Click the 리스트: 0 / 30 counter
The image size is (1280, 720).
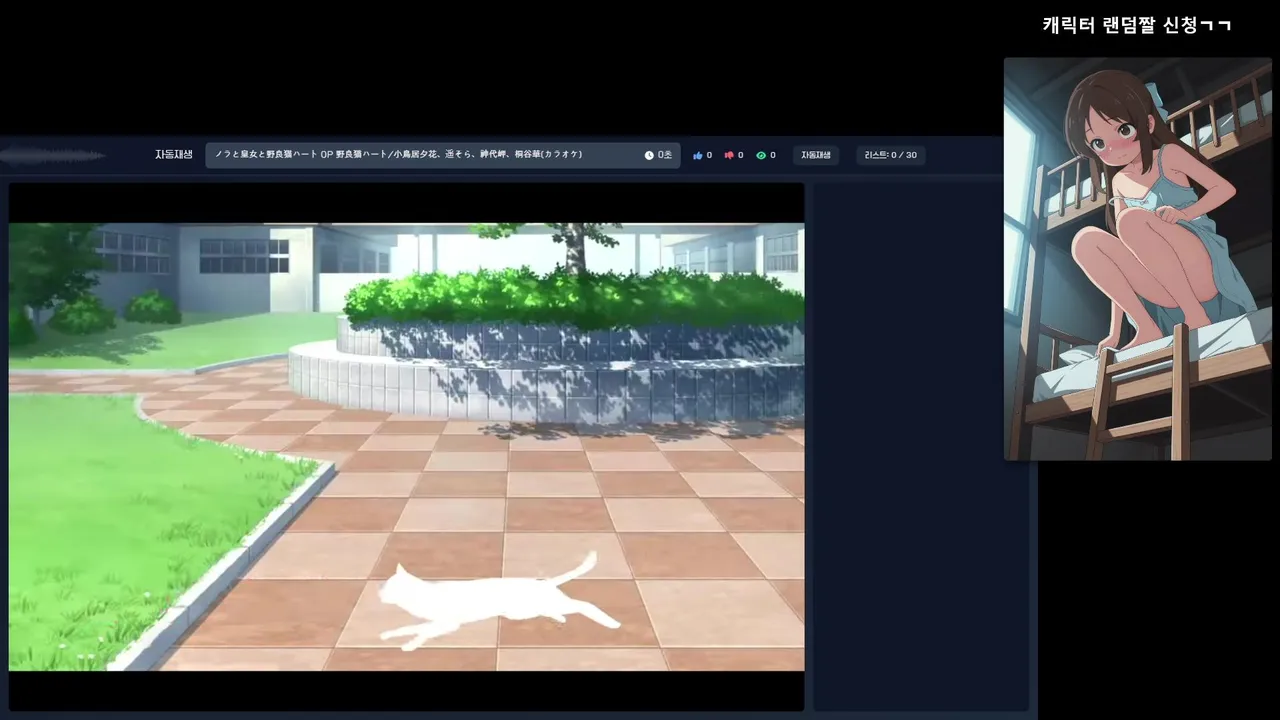(891, 155)
